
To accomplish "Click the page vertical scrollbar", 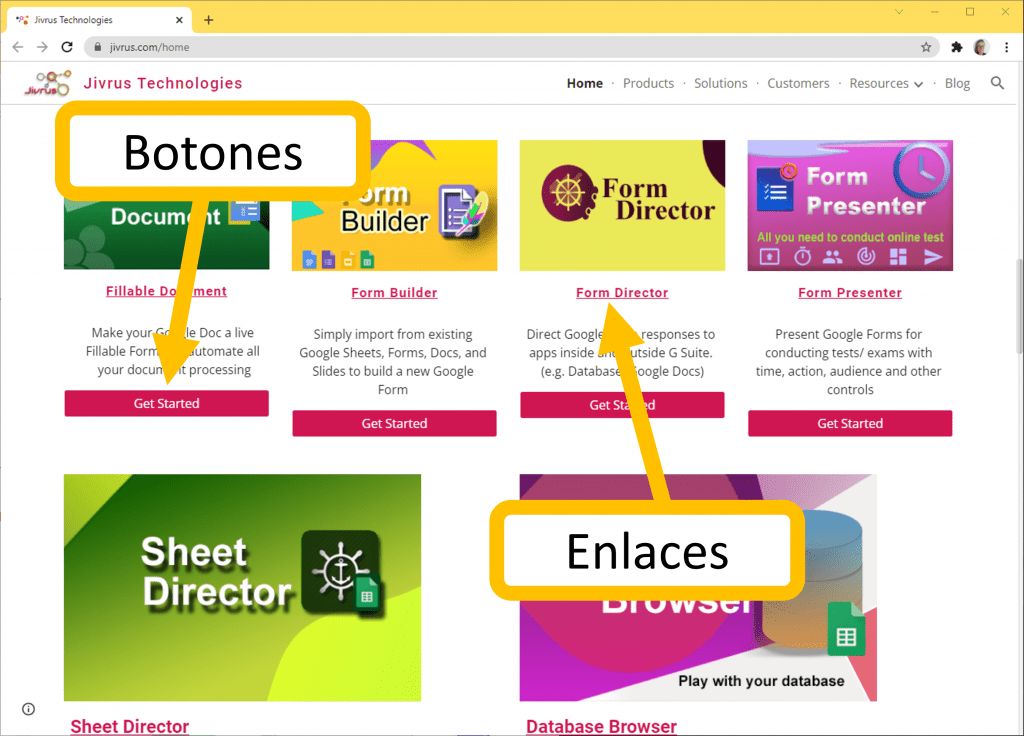I will pyautogui.click(x=1019, y=307).
